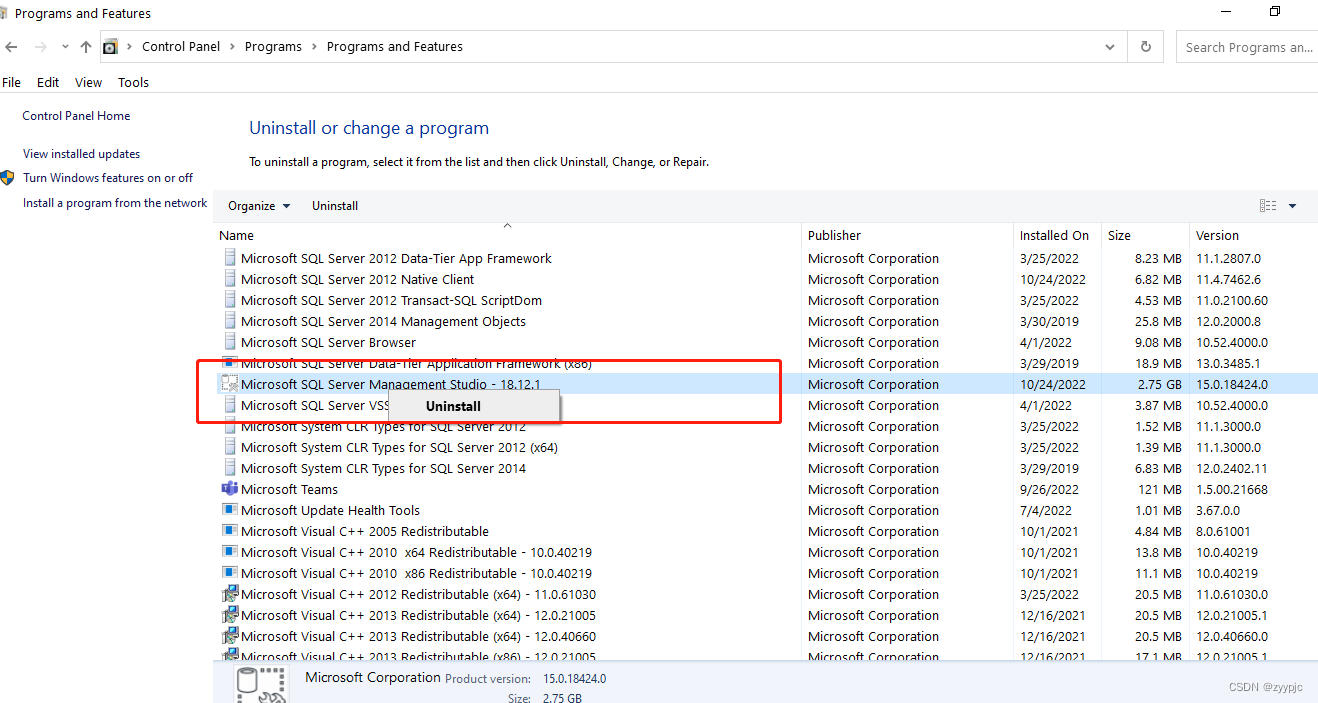Click the change view icon

click(1268, 206)
